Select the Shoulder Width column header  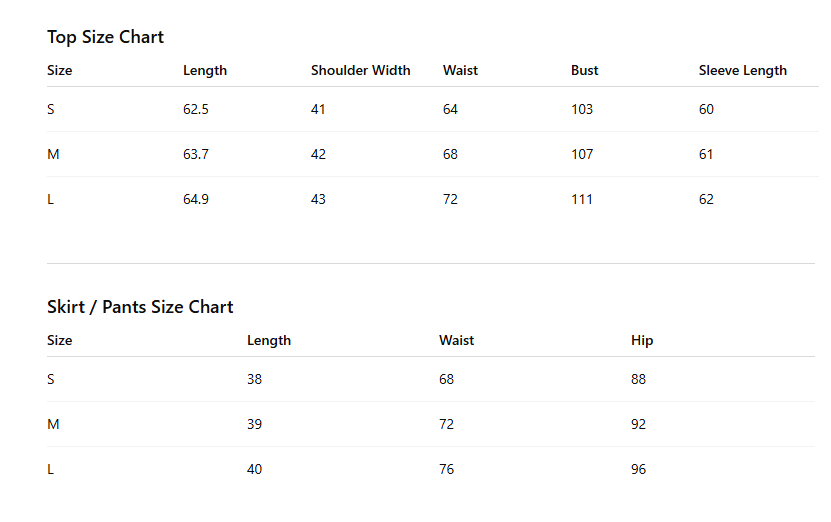tap(360, 70)
